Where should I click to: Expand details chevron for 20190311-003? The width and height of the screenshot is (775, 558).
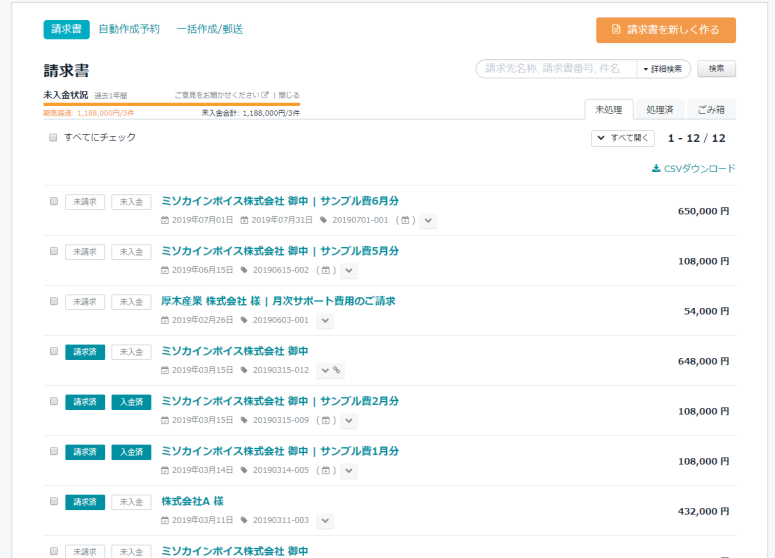tap(325, 520)
